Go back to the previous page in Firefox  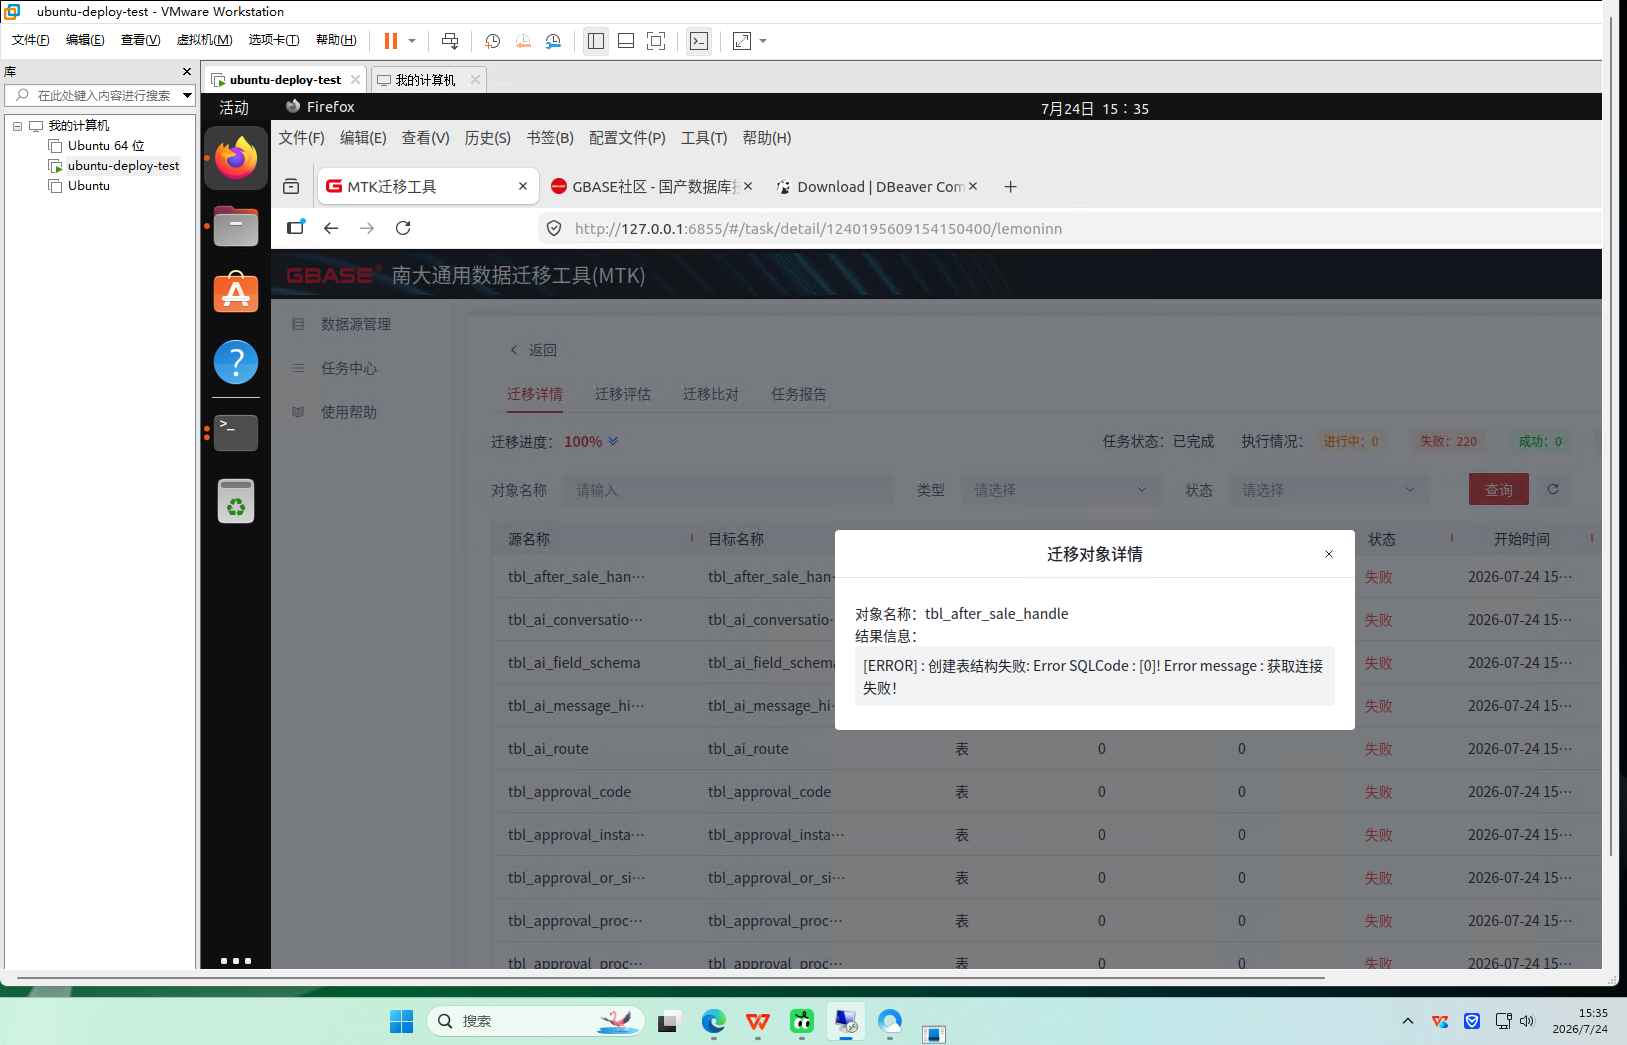[331, 228]
